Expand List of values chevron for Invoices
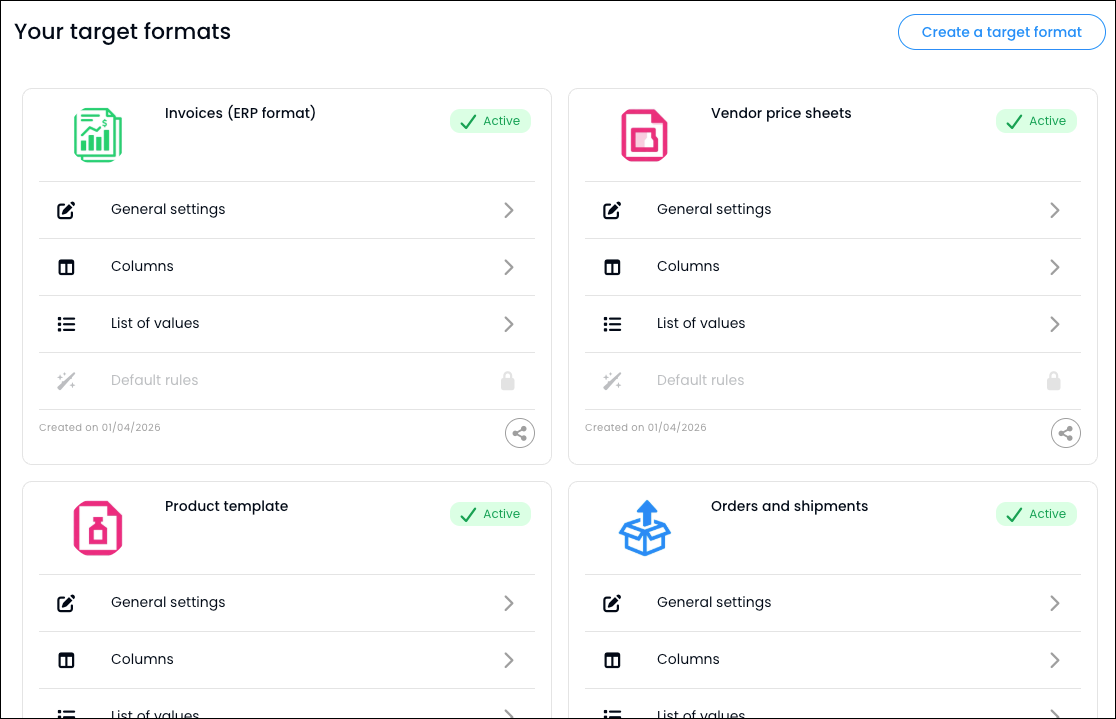 click(x=509, y=324)
